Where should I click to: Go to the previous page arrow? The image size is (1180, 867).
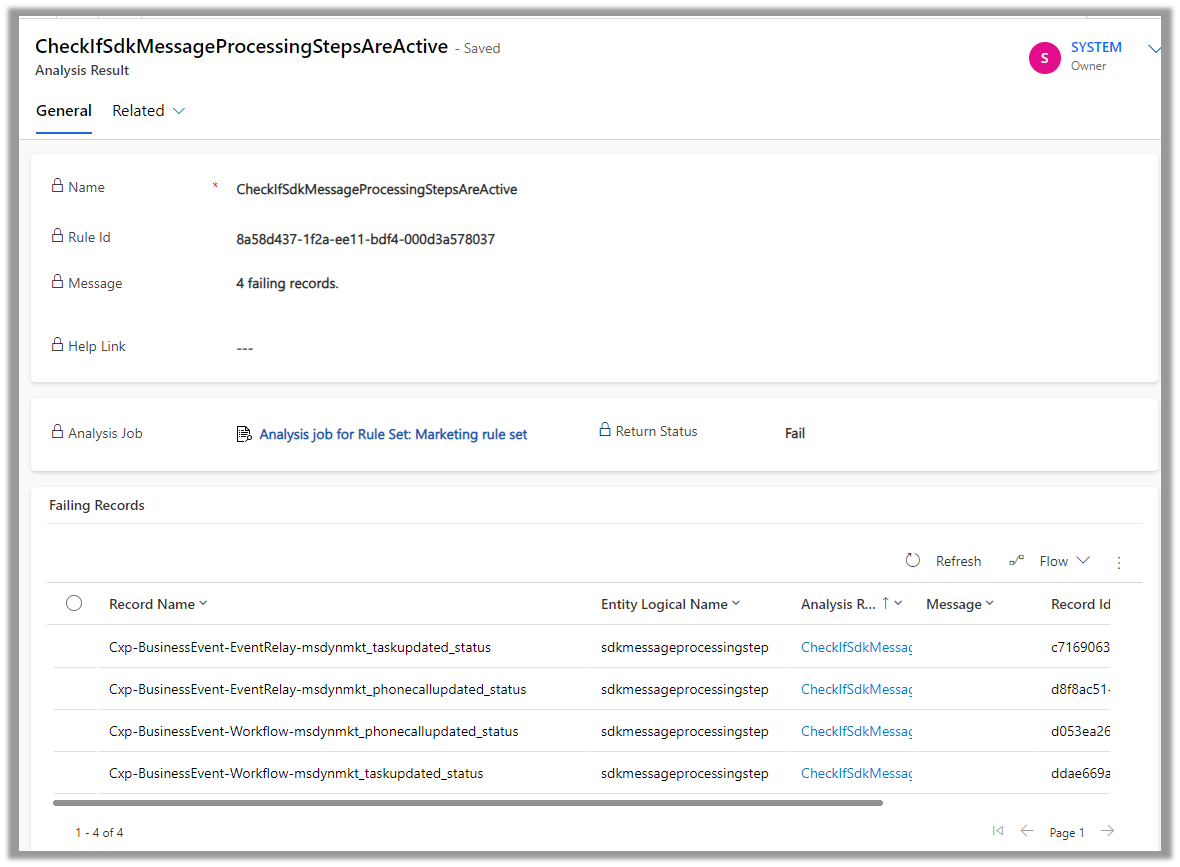pyautogui.click(x=1027, y=831)
